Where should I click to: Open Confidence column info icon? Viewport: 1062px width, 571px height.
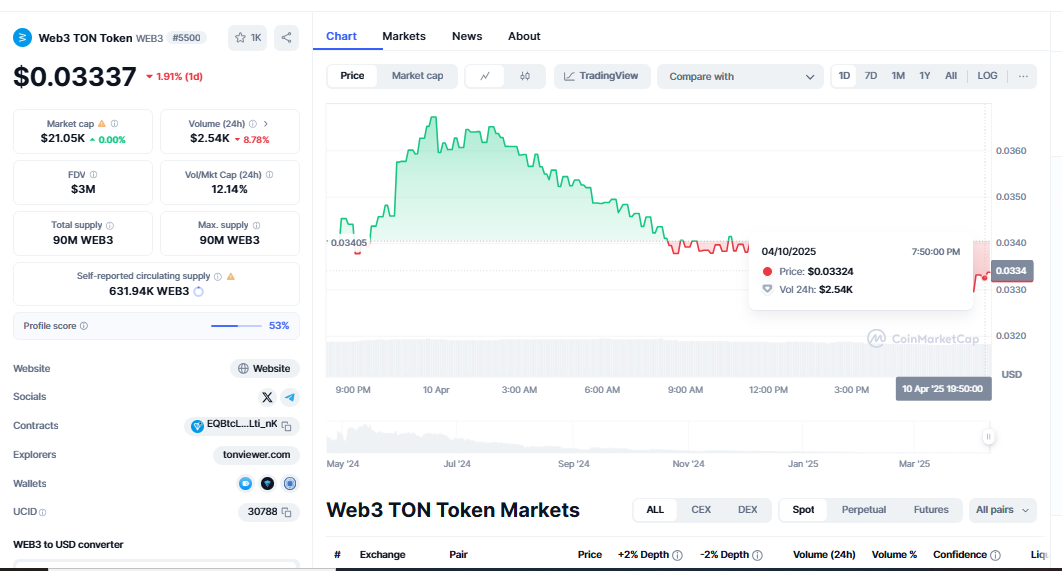tap(996, 555)
